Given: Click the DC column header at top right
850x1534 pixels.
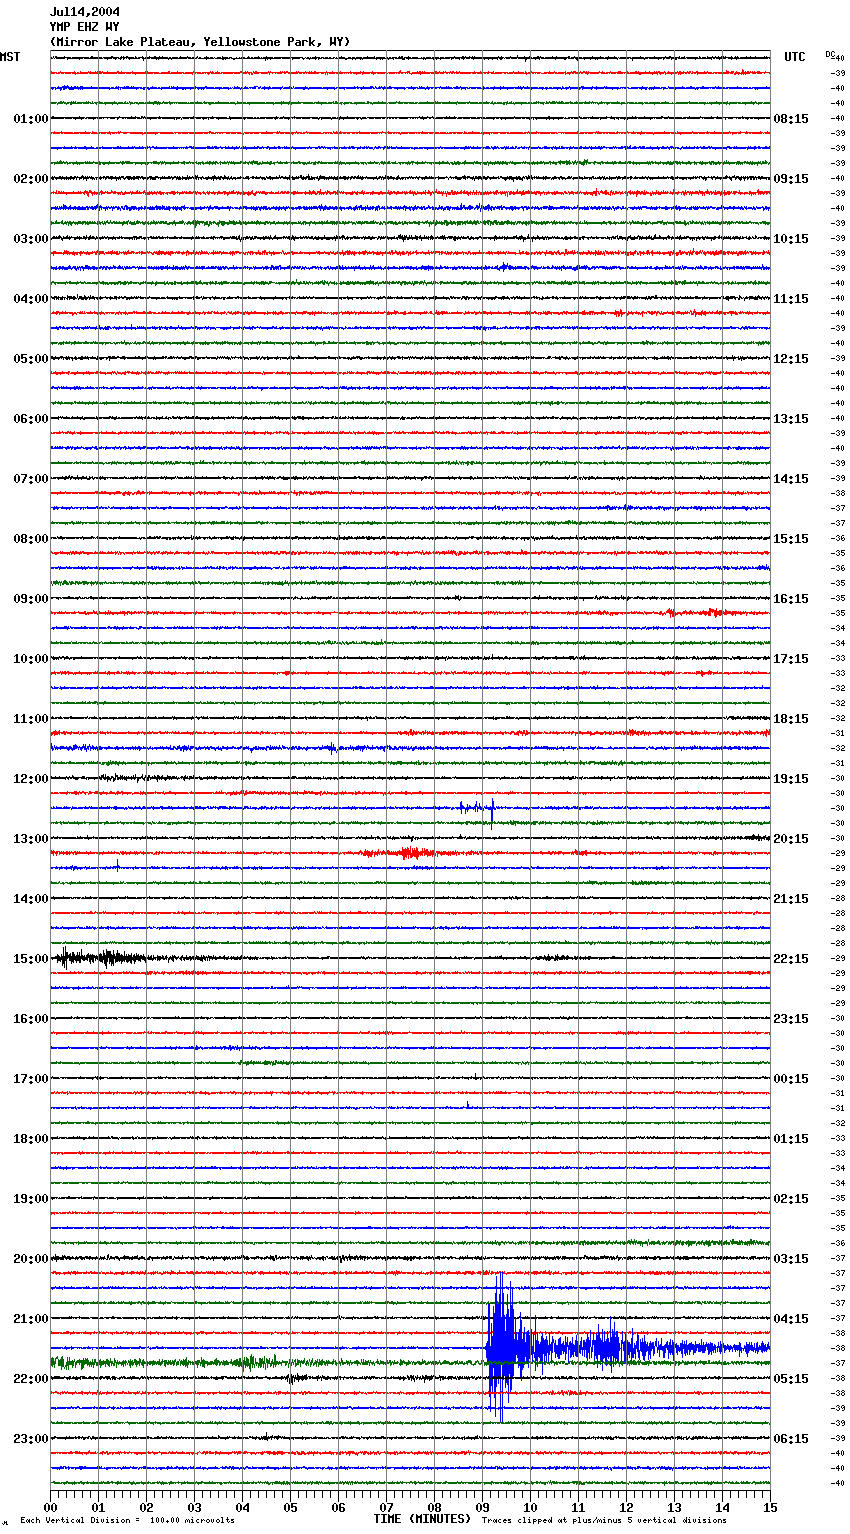Looking at the screenshot, I should pyautogui.click(x=831, y=54).
